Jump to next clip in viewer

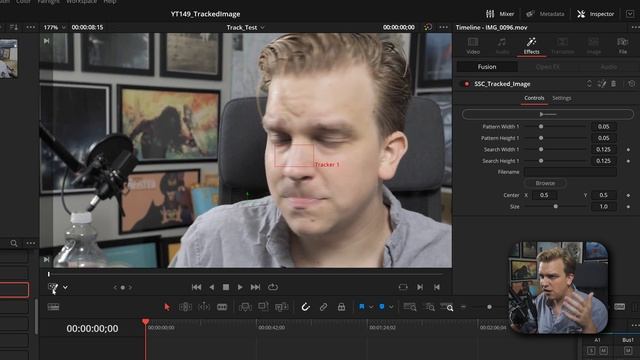420,287
